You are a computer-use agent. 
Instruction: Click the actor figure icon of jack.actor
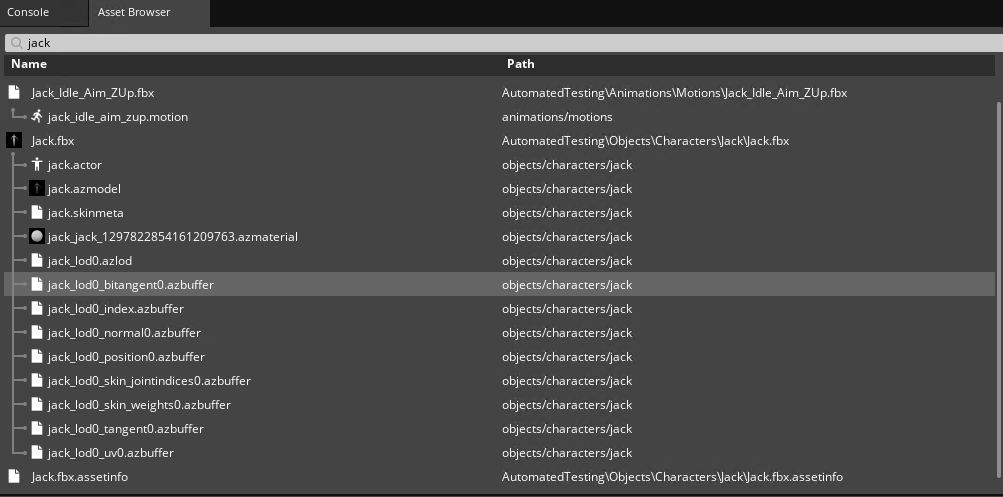point(37,164)
